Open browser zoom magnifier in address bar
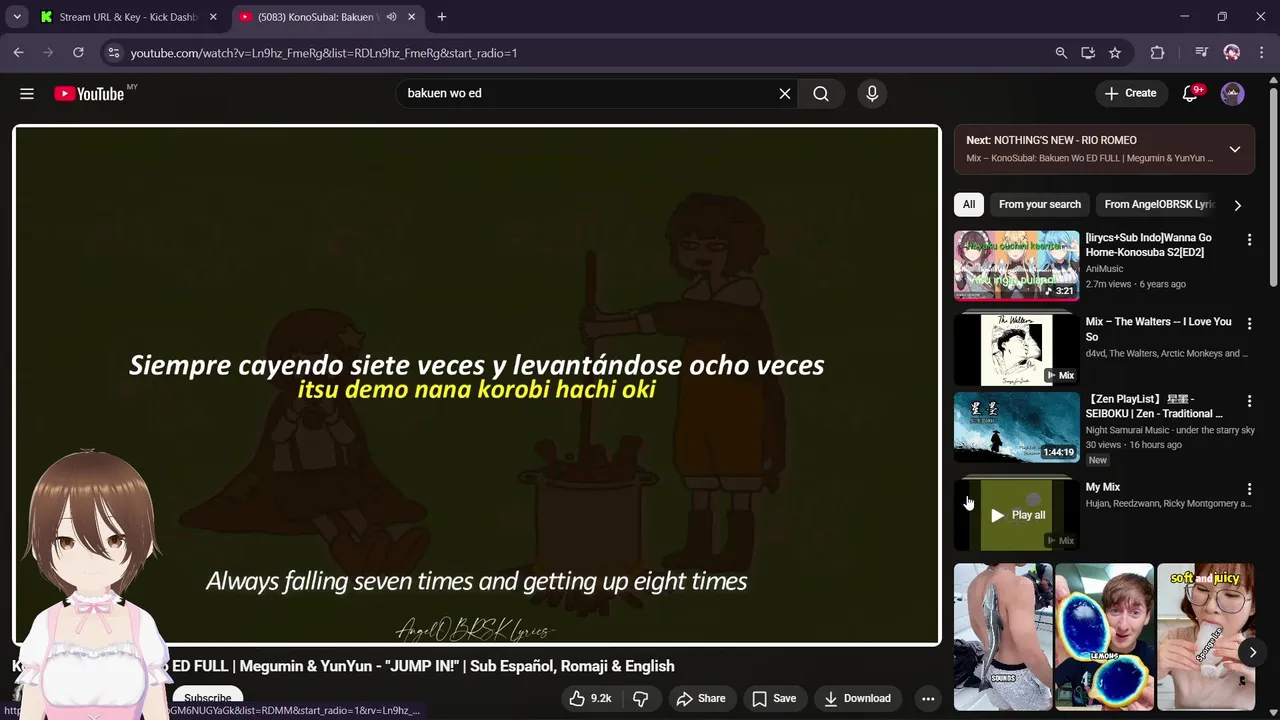 1061,53
